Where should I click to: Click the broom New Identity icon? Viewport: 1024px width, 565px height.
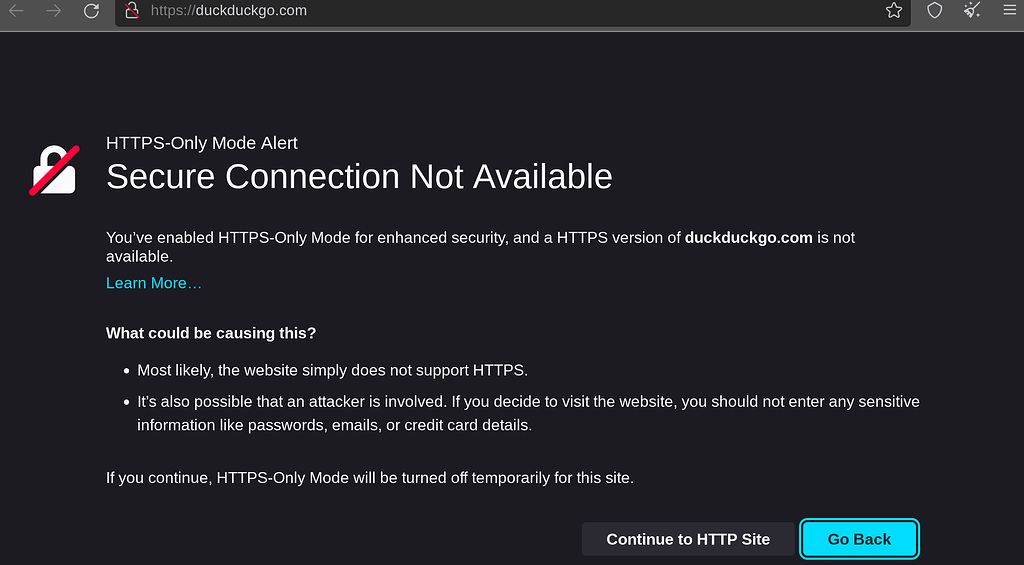point(972,10)
